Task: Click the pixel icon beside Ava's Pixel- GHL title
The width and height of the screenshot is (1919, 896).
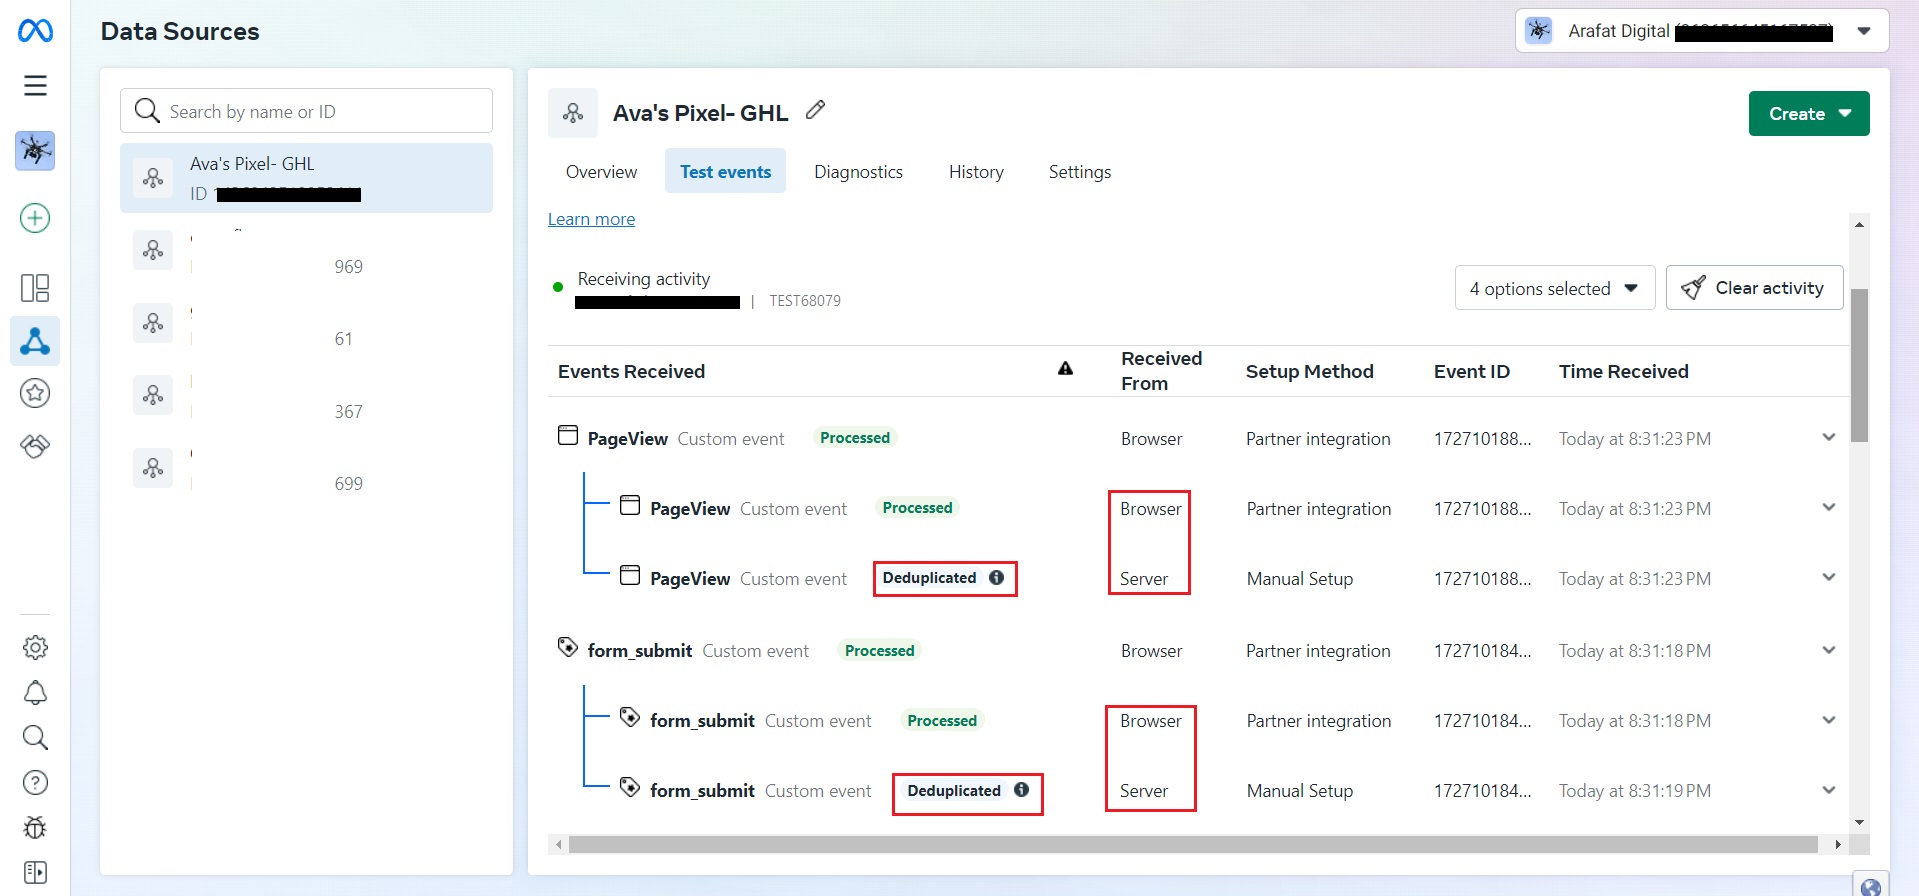Action: 573,113
